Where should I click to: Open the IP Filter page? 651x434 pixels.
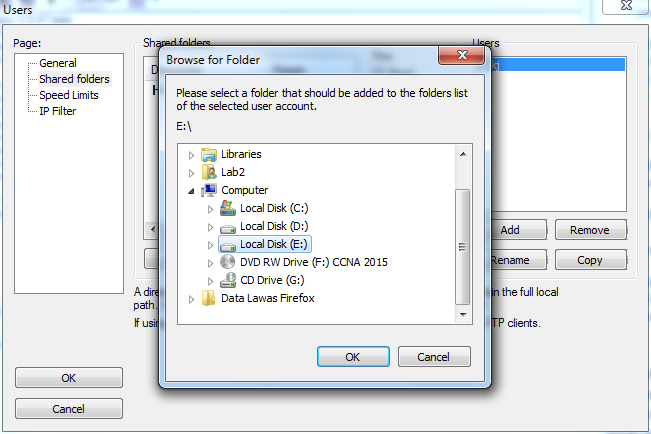click(58, 111)
